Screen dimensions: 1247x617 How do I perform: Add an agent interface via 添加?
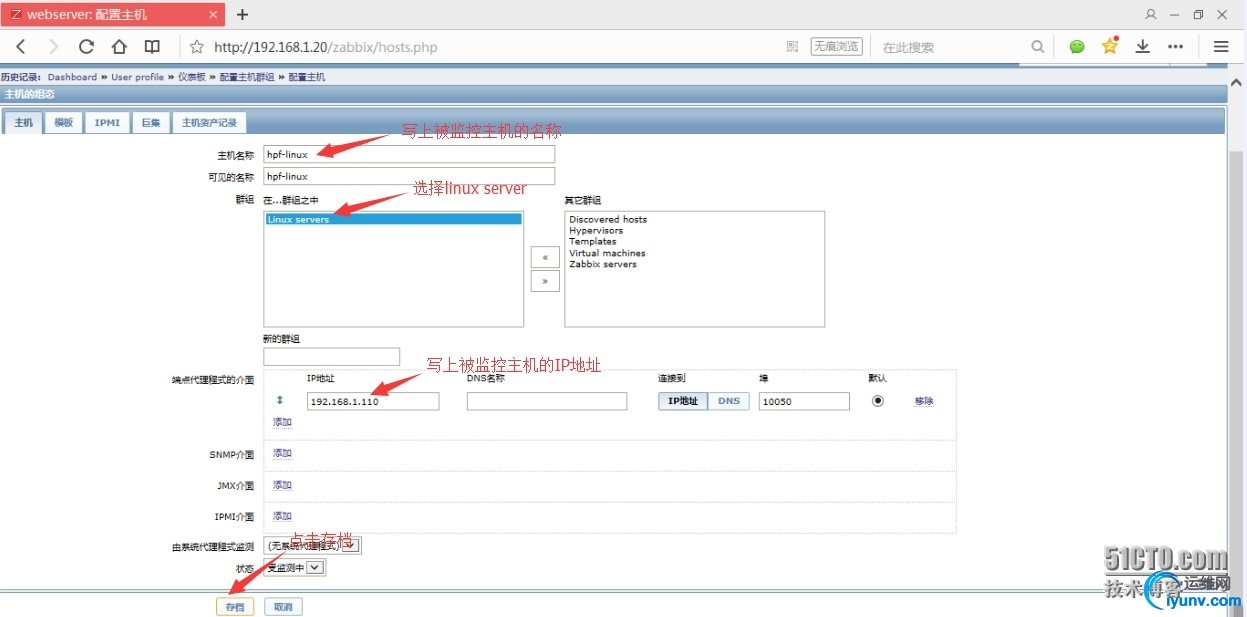(x=282, y=422)
